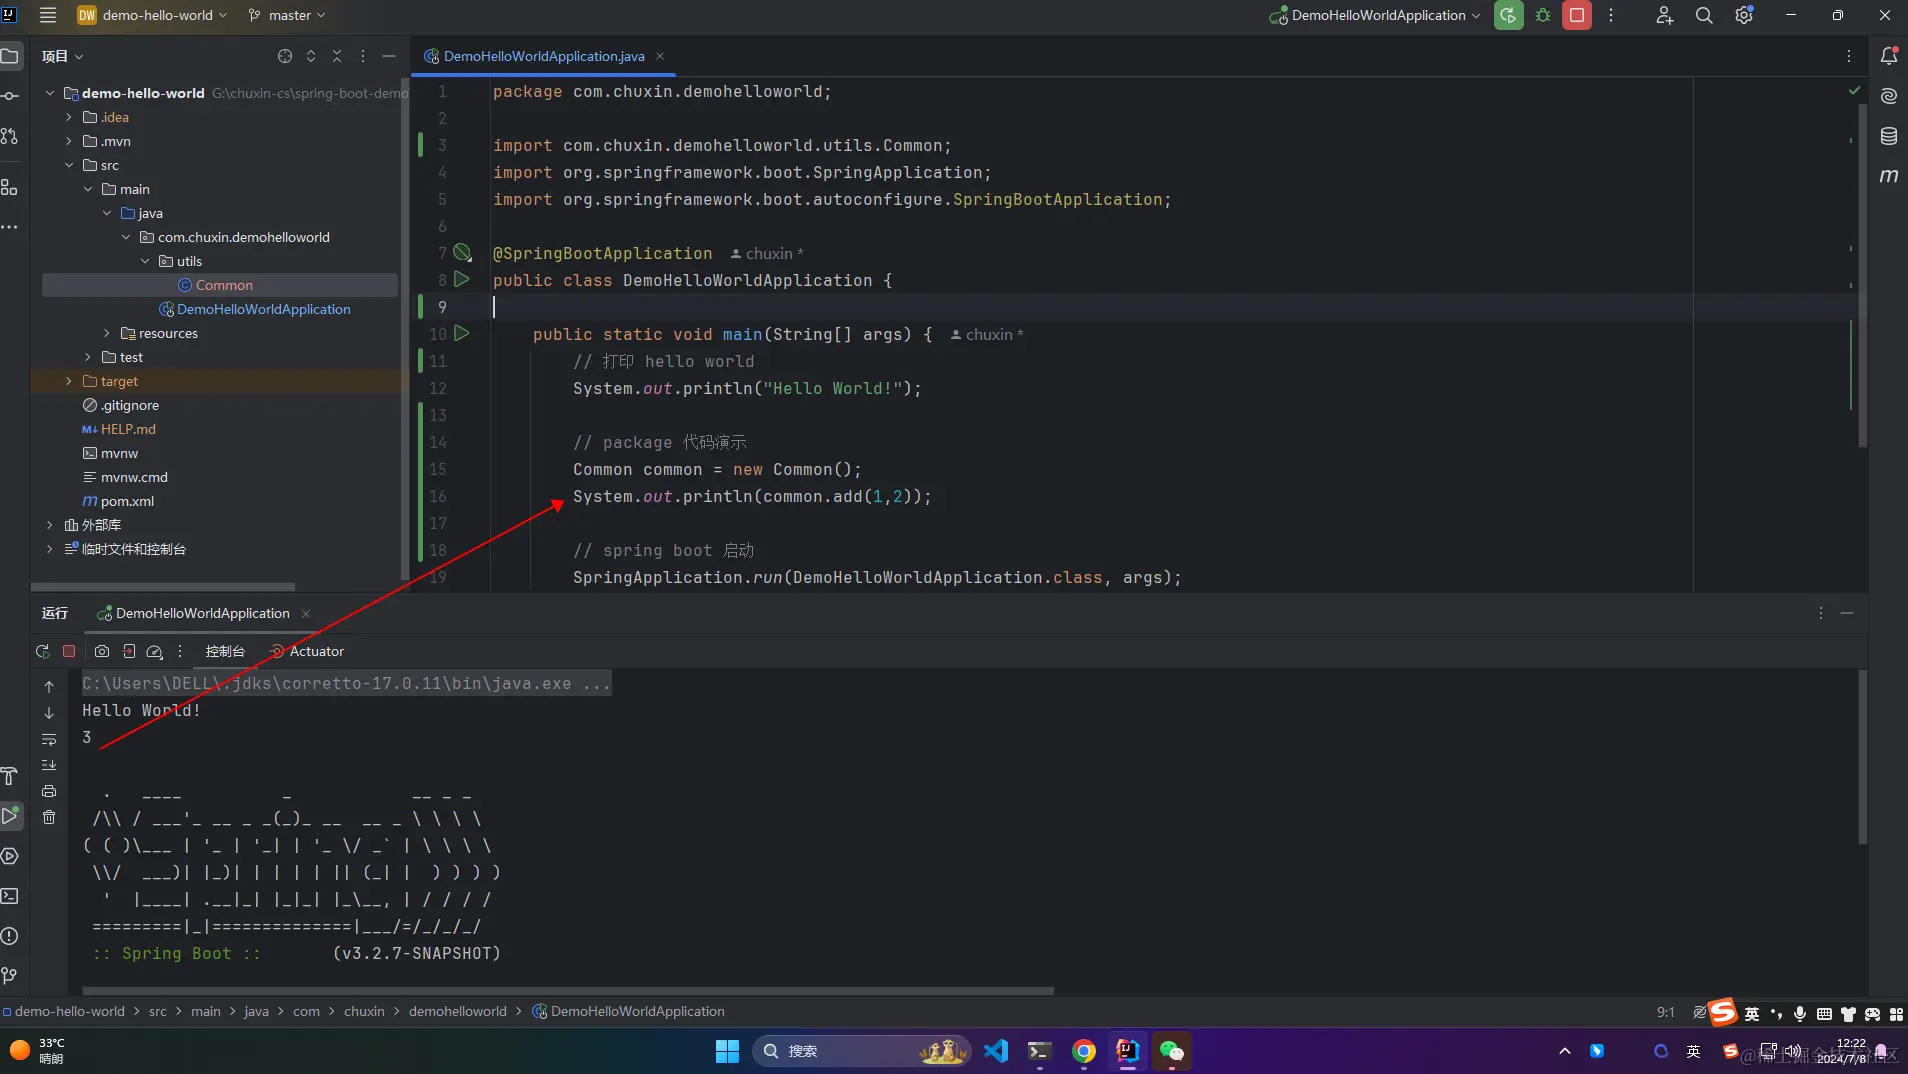Collapse the utils package

click(x=145, y=261)
